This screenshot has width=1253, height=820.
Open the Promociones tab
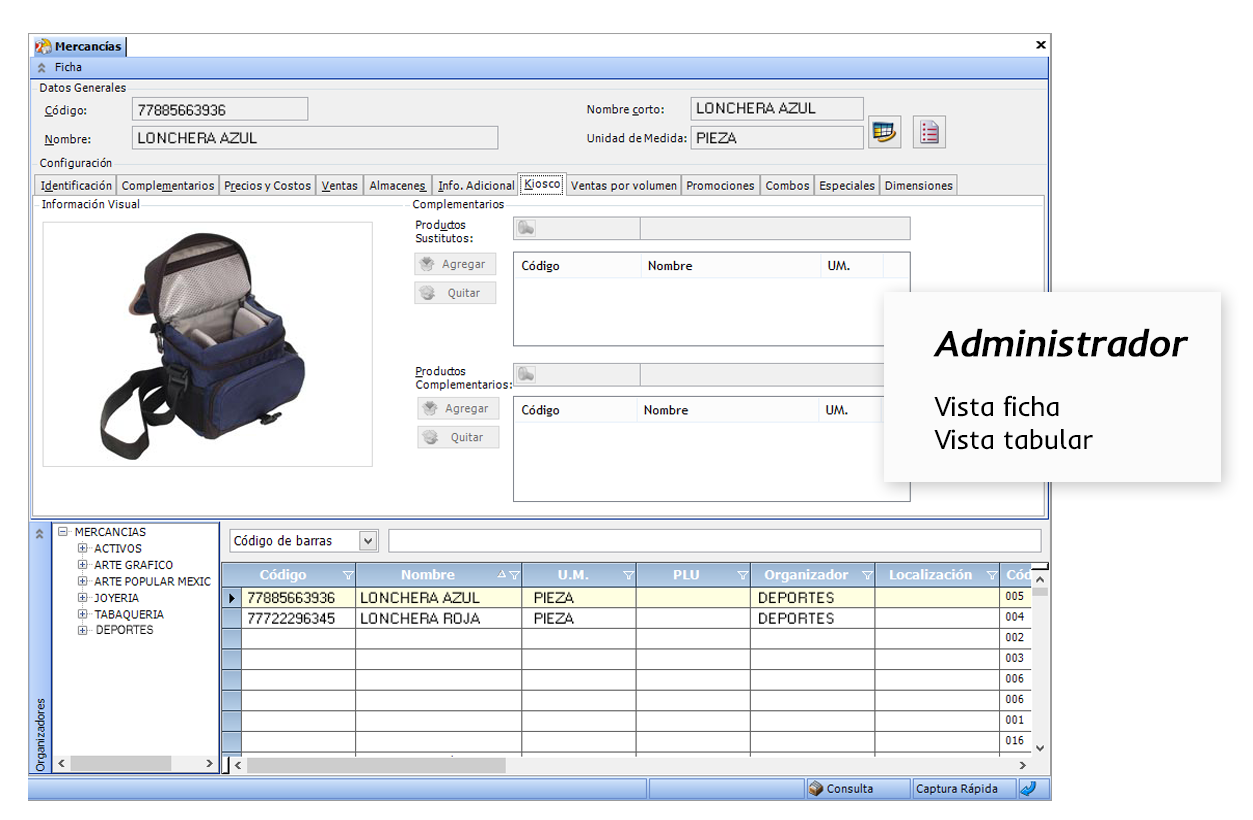pos(720,186)
